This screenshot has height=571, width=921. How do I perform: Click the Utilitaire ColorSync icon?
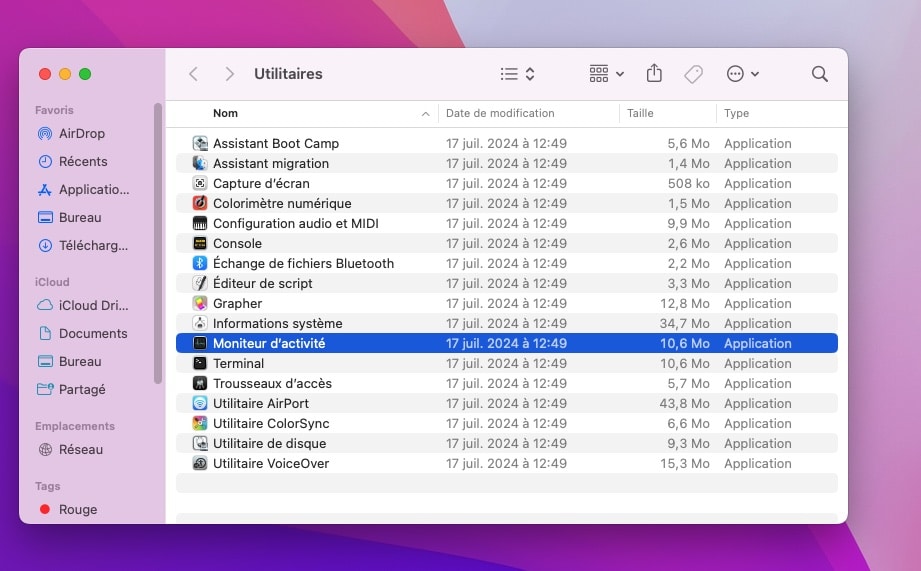tap(200, 423)
